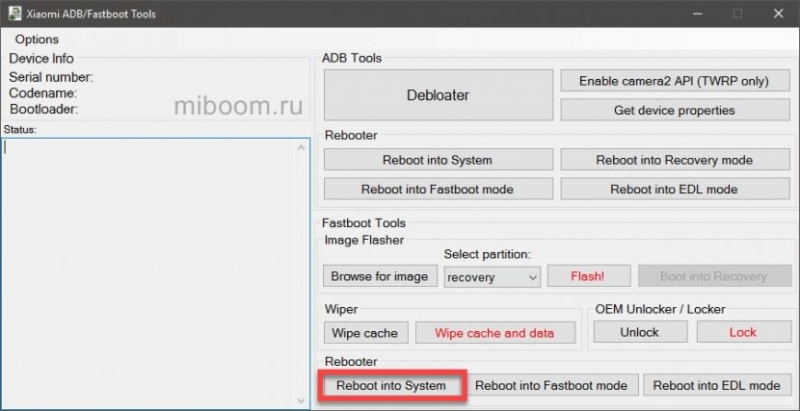800x411 pixels.
Task: Click Browse for image
Action: 380,276
